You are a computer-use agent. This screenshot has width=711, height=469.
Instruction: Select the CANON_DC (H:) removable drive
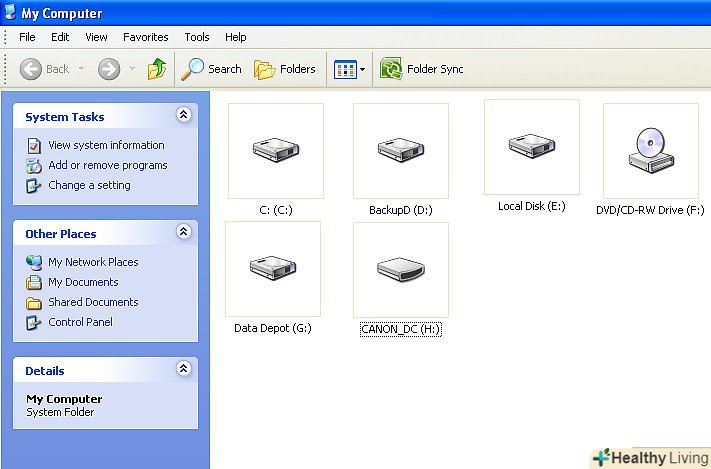point(400,269)
